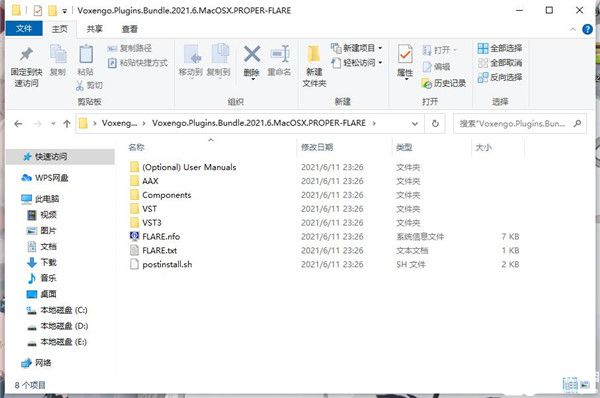Click Cut (剪切) scissors icon
The height and width of the screenshot is (398, 600).
pos(80,85)
